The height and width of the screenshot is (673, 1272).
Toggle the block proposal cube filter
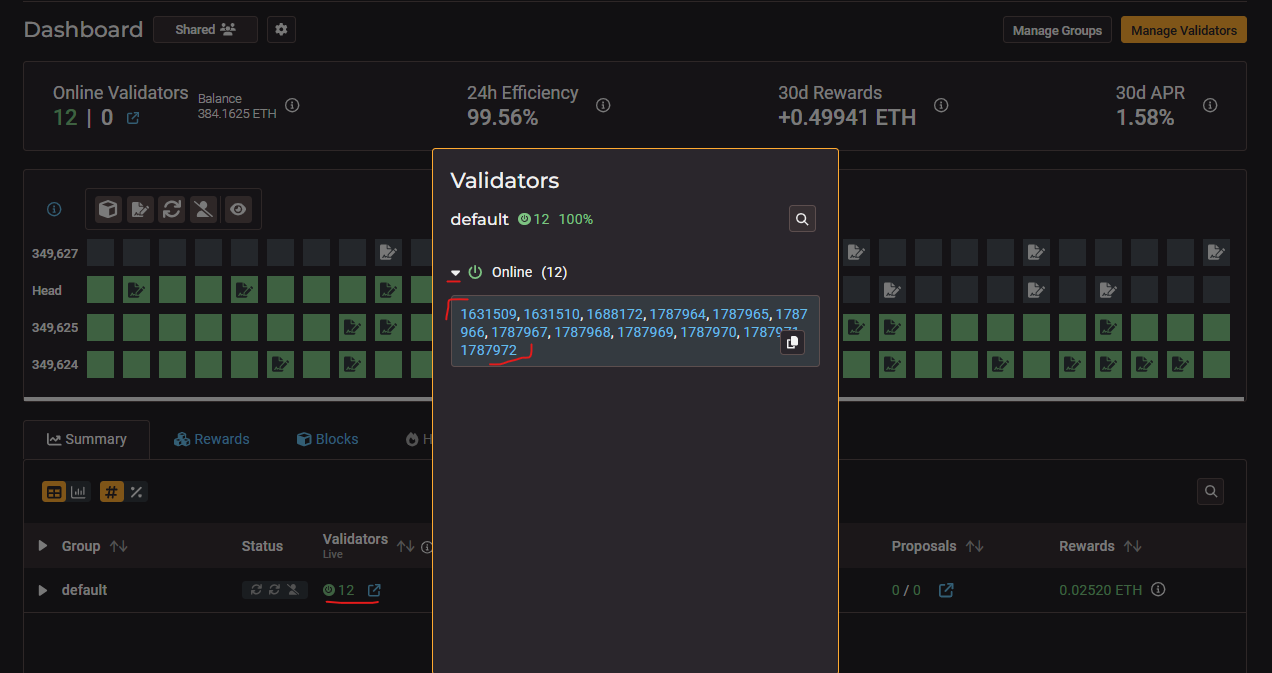click(108, 208)
